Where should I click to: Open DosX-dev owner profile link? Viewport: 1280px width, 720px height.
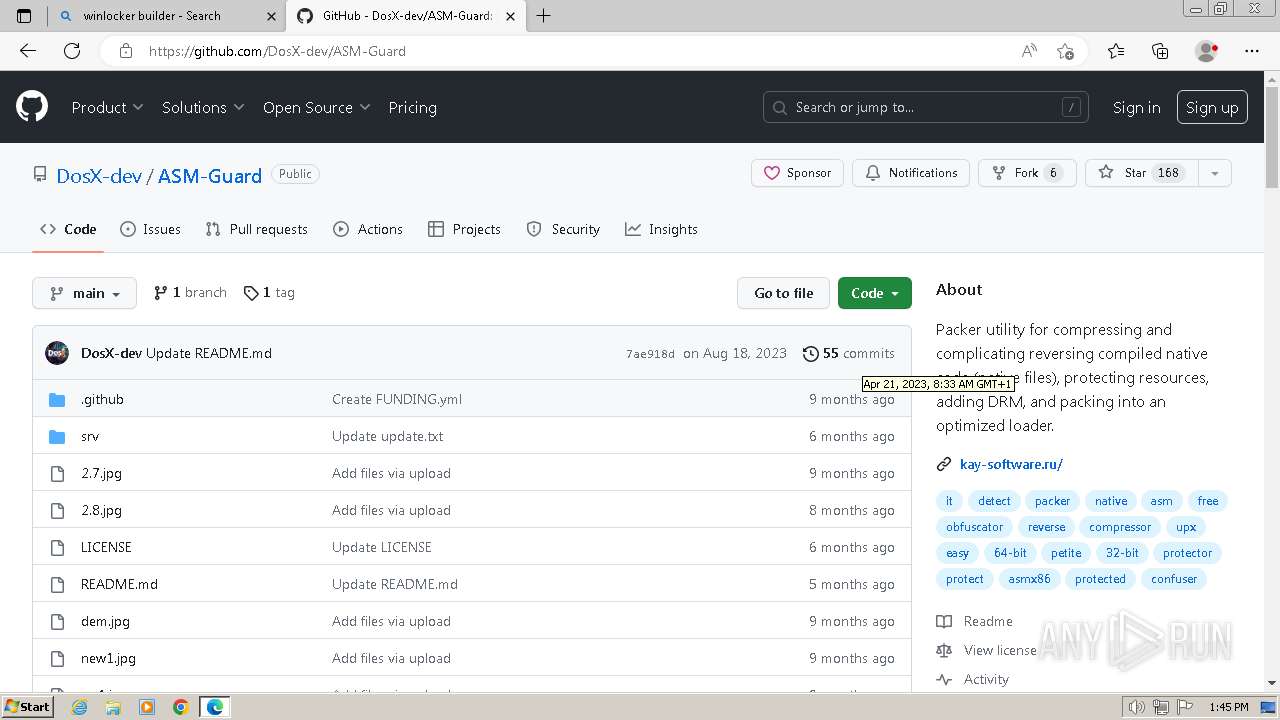point(99,175)
